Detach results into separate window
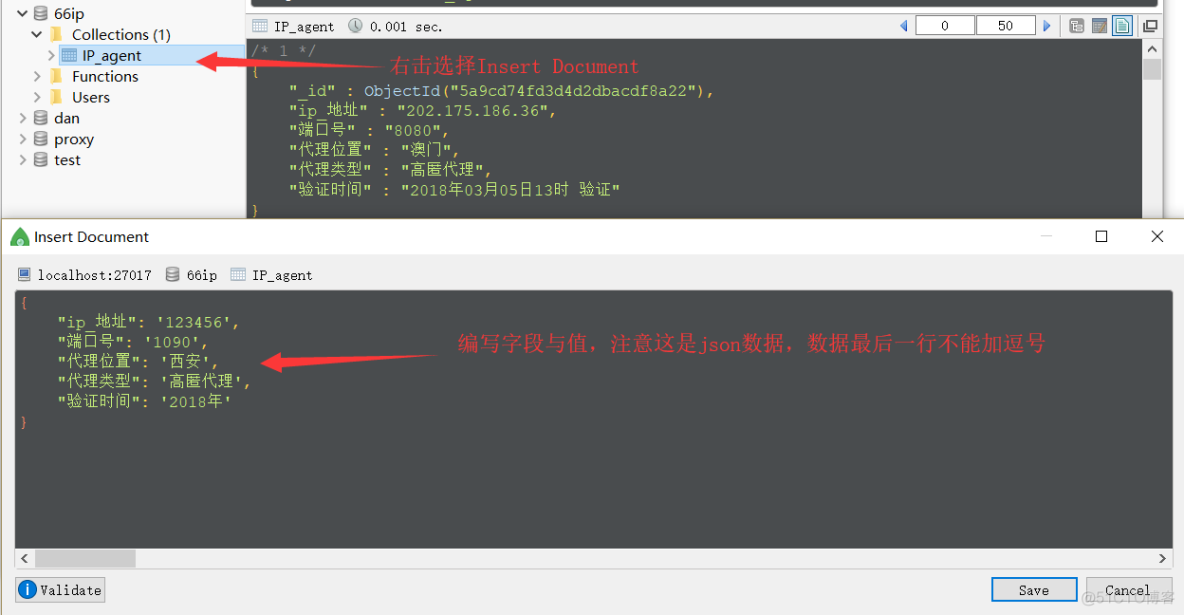 (1150, 26)
